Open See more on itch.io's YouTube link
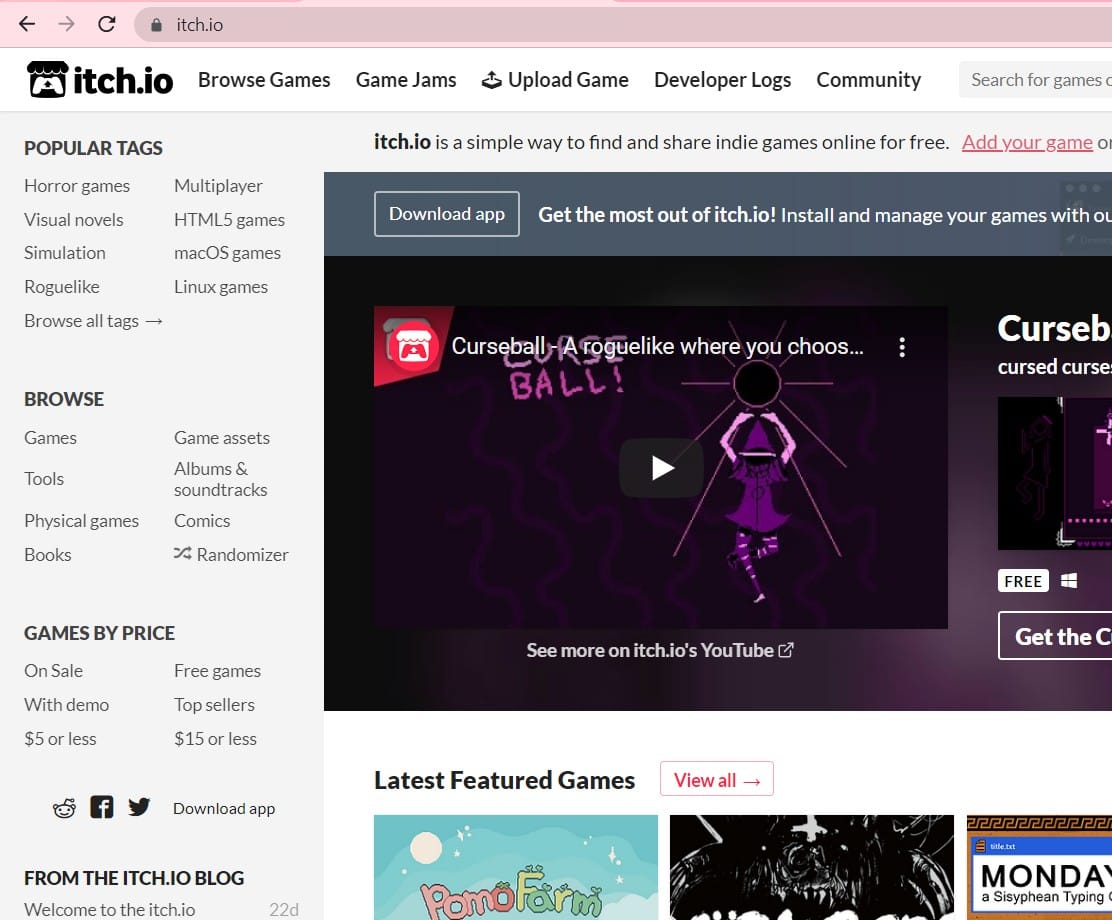The image size is (1112, 920). (660, 650)
